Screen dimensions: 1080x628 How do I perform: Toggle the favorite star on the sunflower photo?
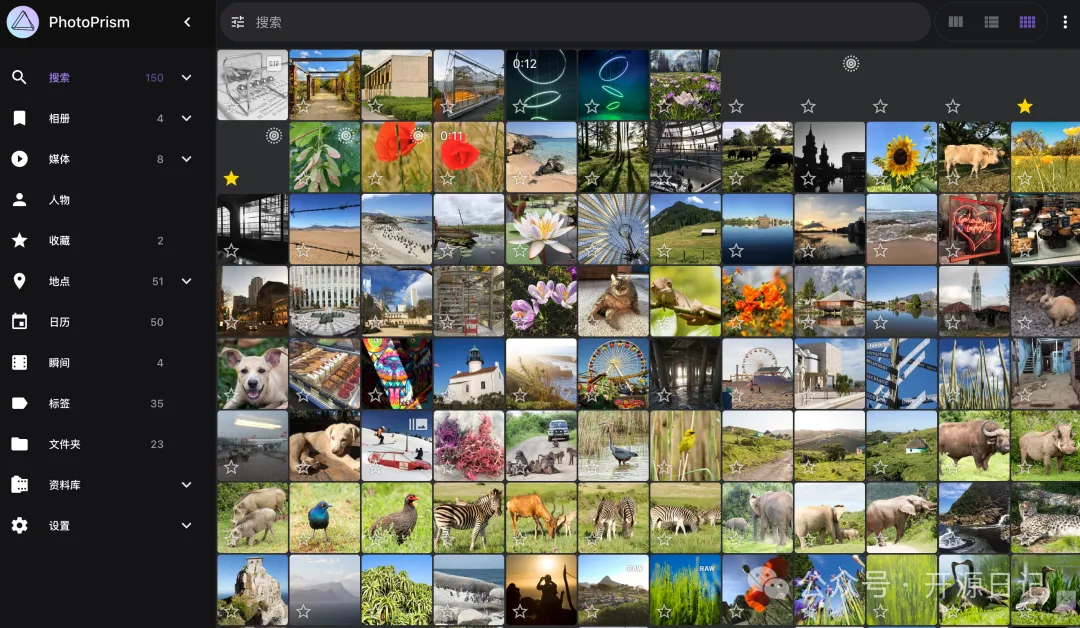click(880, 179)
